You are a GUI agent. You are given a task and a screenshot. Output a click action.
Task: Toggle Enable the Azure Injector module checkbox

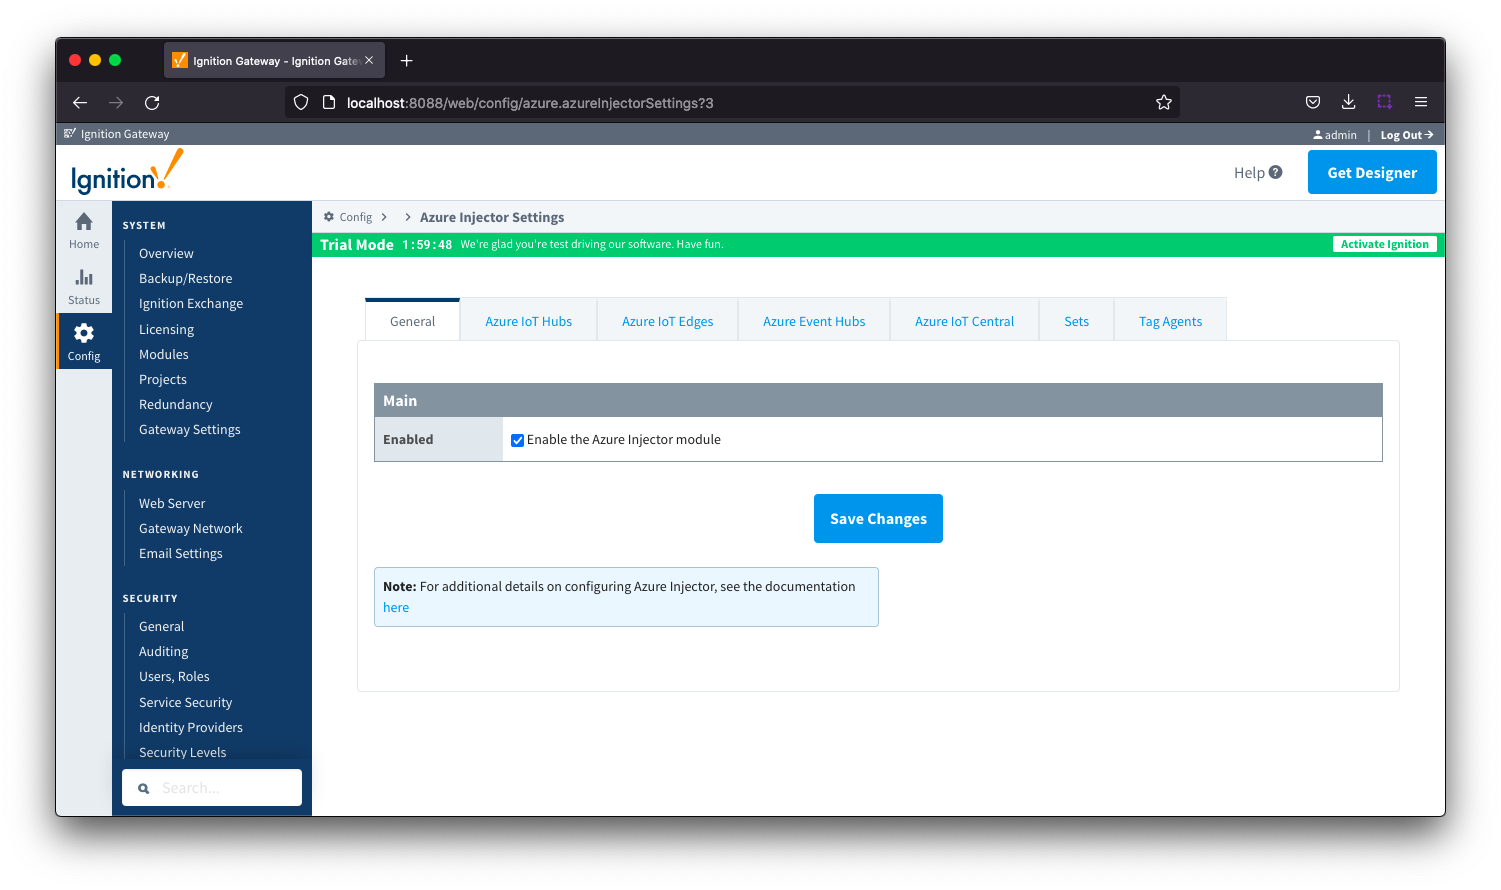pyautogui.click(x=517, y=440)
